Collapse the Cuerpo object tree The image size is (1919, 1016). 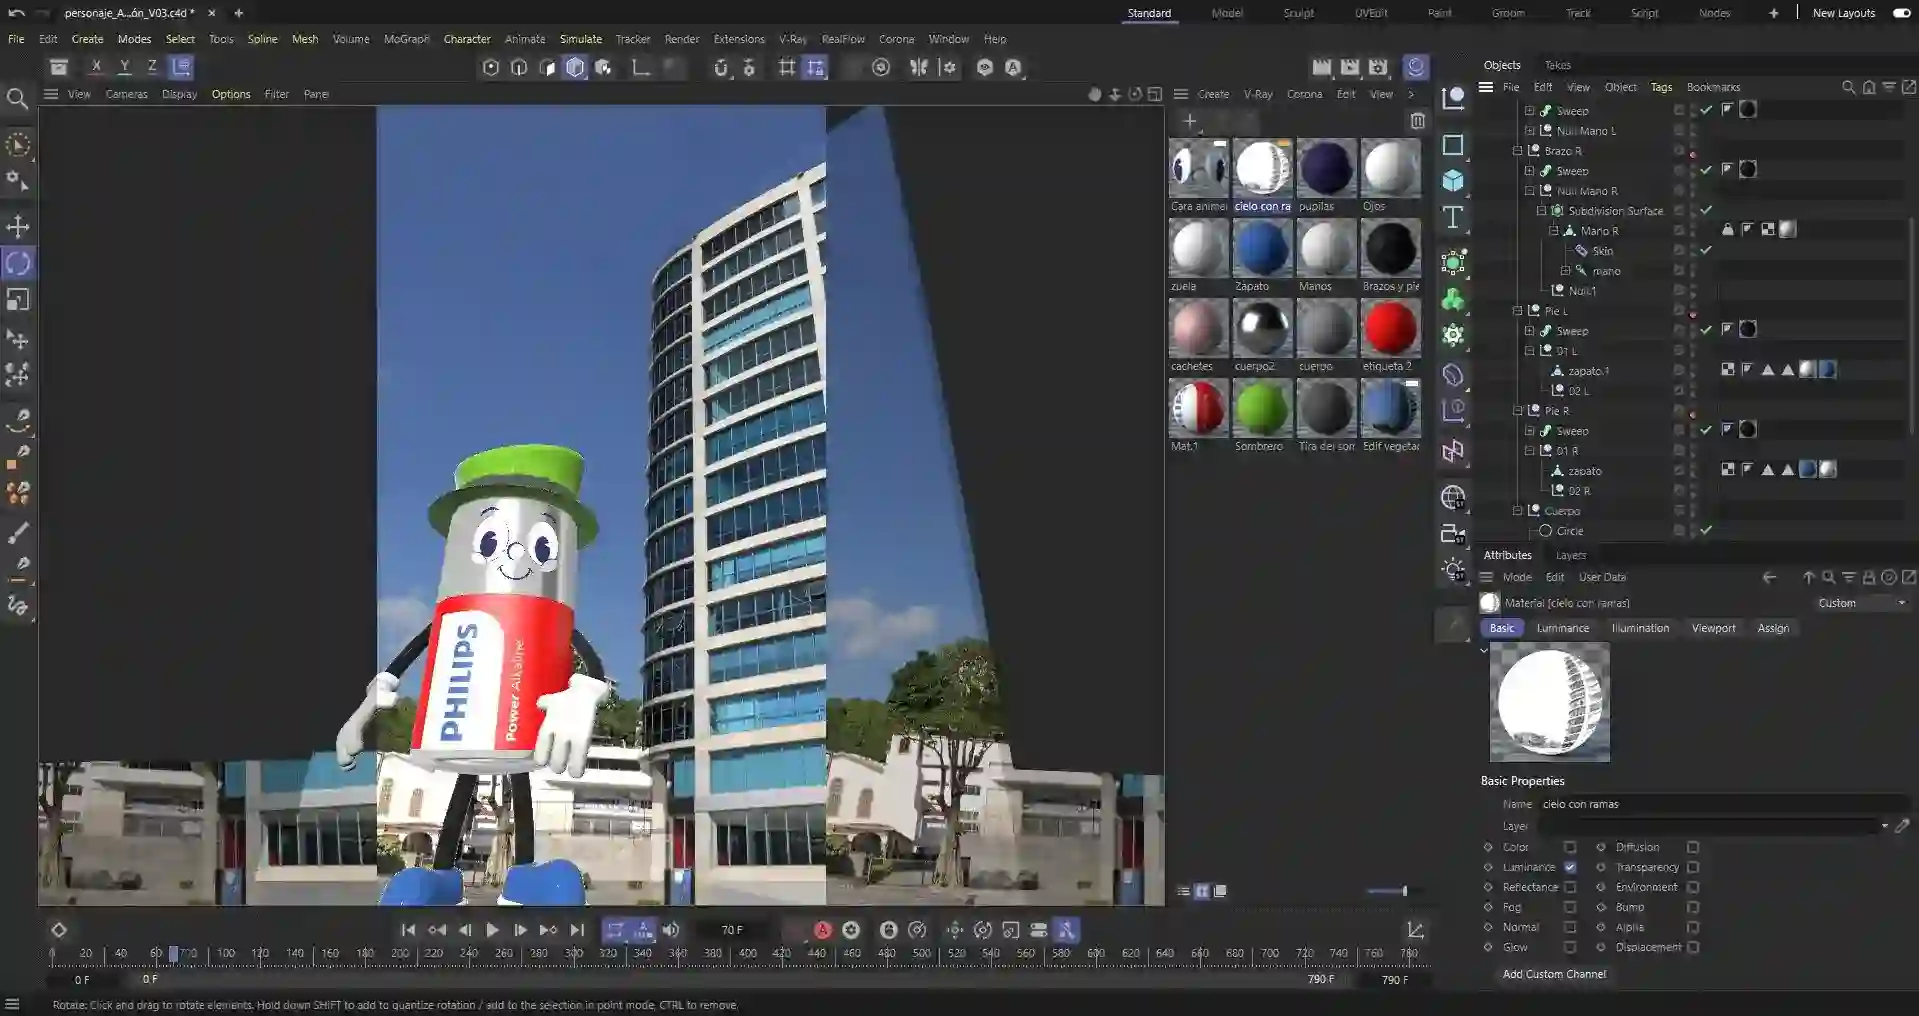coord(1517,511)
